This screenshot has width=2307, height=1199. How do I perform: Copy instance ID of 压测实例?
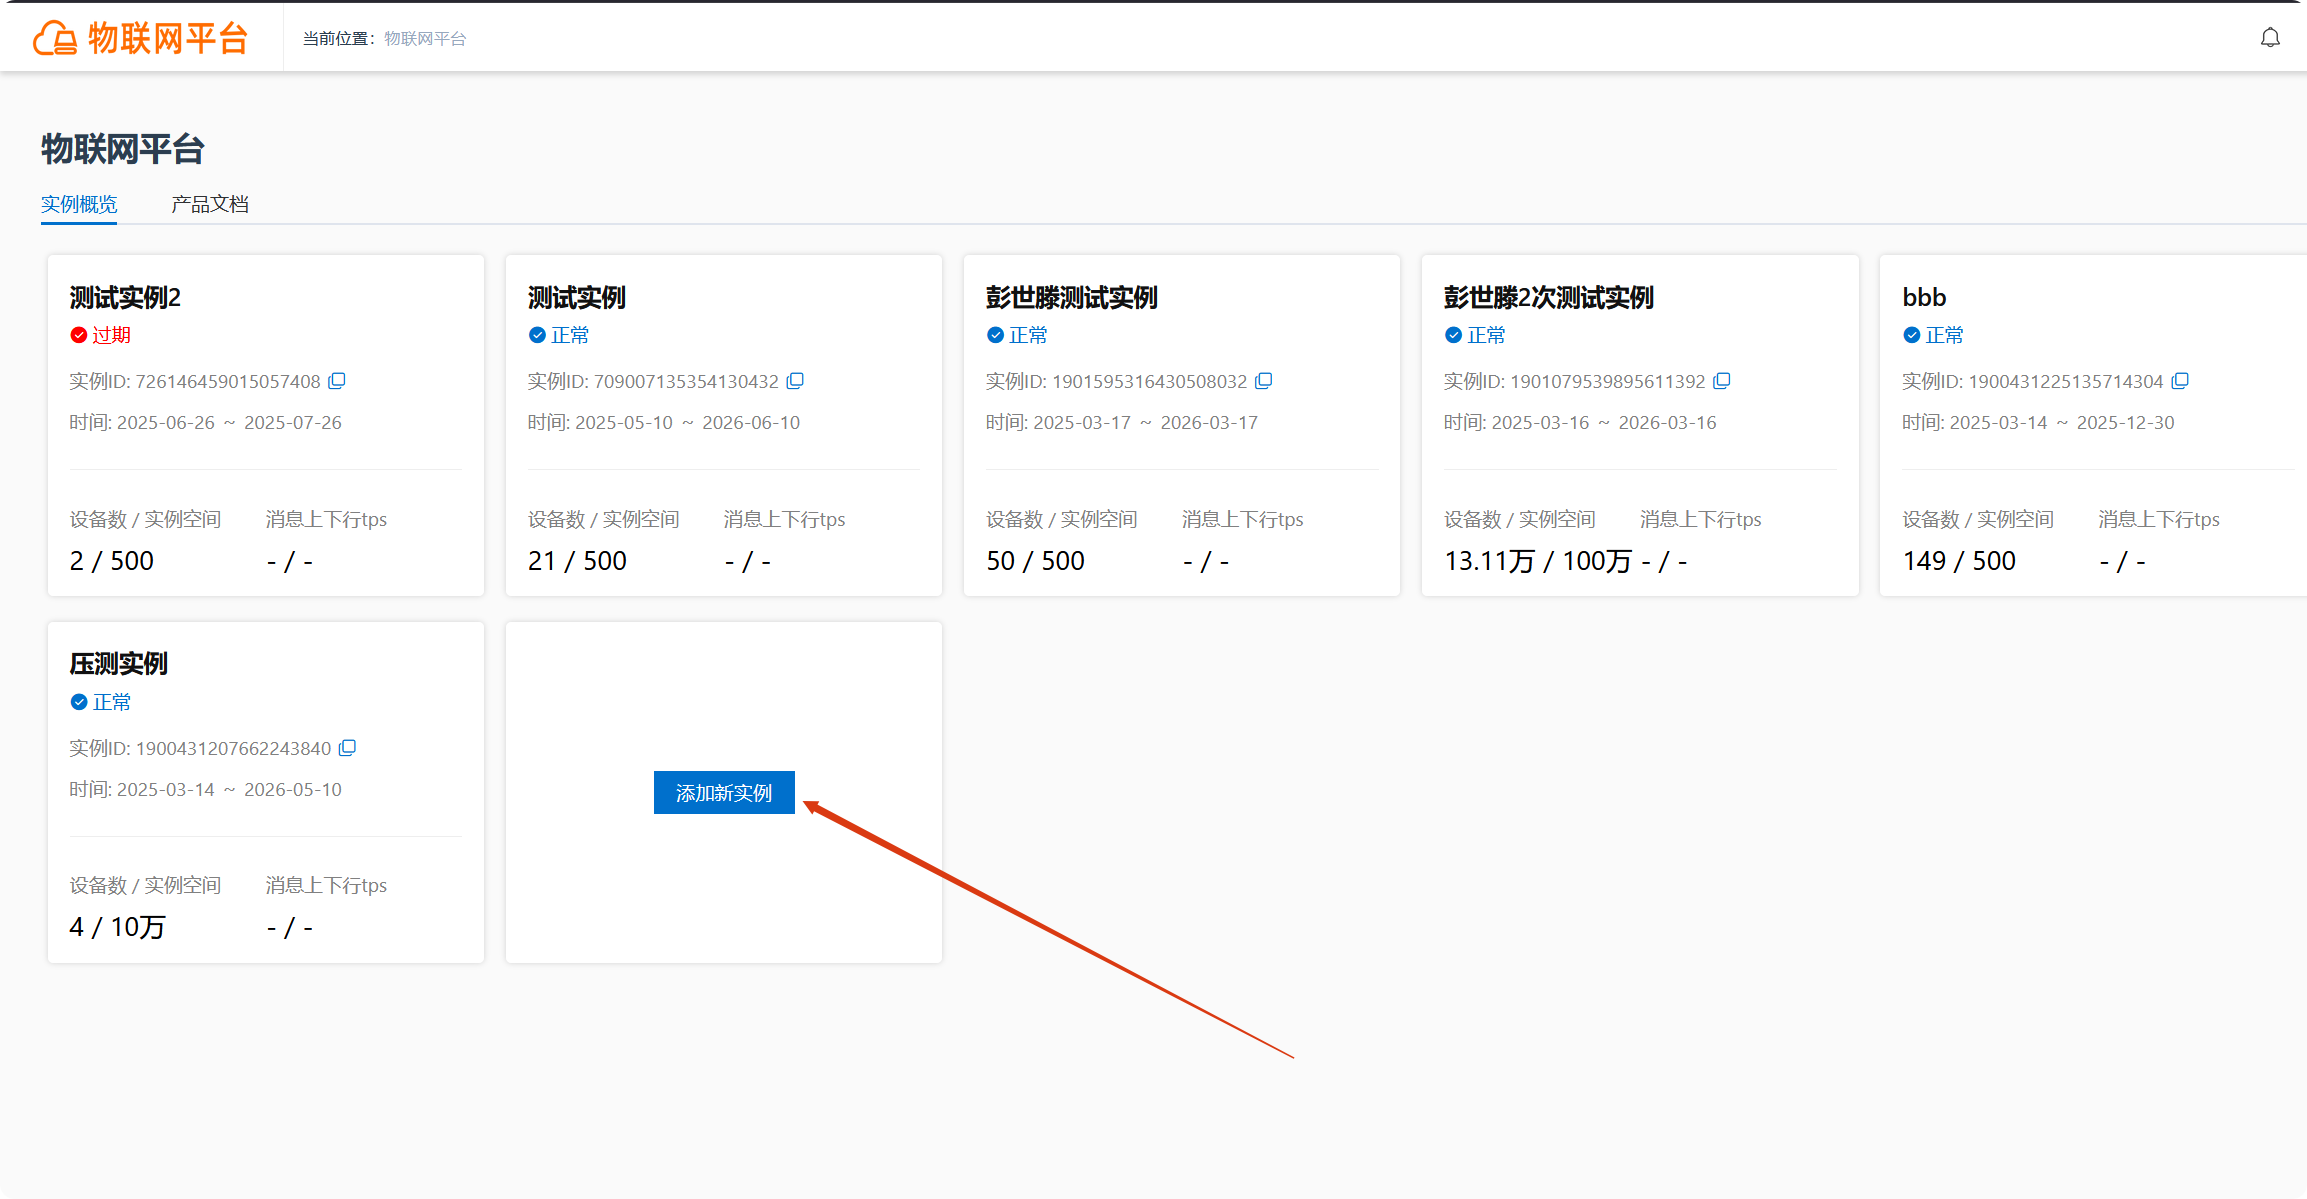point(348,748)
